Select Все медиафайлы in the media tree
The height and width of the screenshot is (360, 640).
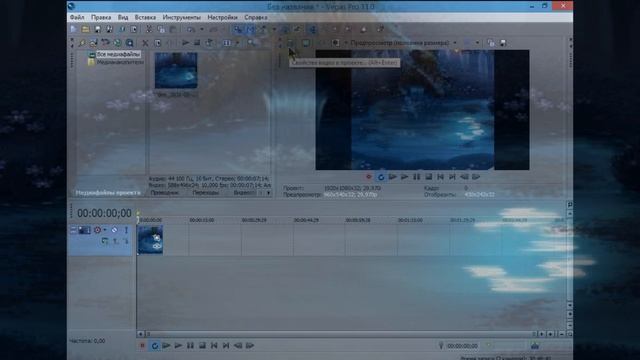[x=118, y=54]
